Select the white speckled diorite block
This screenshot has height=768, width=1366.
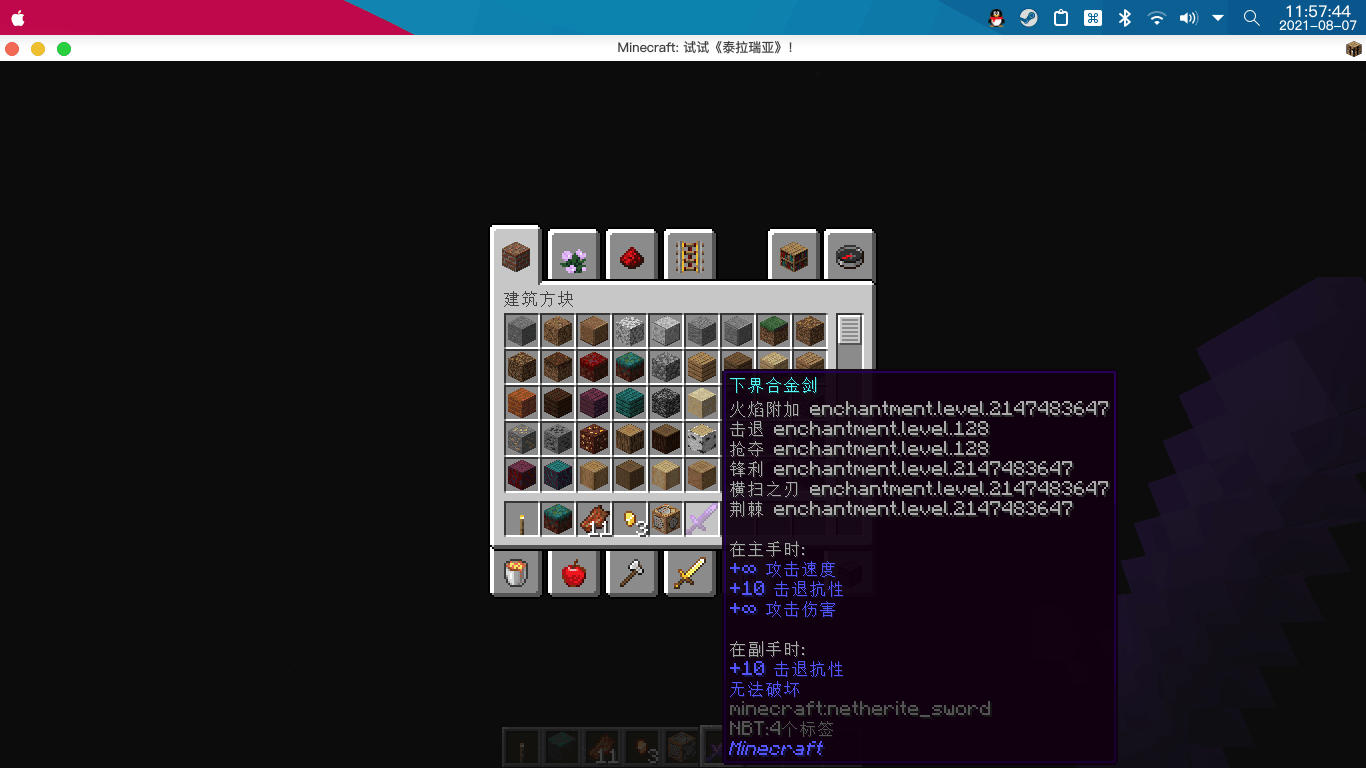(x=630, y=331)
